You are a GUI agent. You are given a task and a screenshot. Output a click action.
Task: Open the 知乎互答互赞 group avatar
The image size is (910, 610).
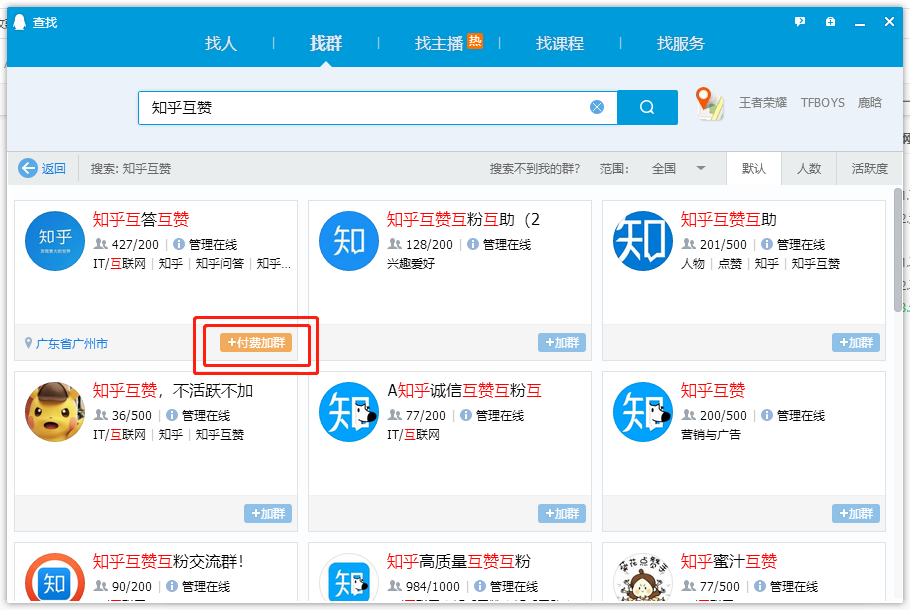click(55, 241)
